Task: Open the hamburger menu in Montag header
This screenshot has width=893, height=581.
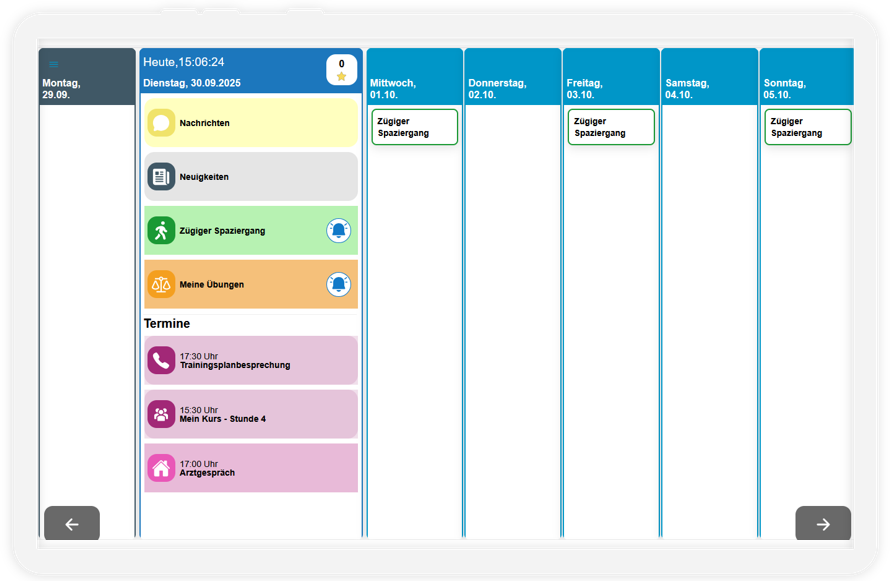Action: coord(54,64)
